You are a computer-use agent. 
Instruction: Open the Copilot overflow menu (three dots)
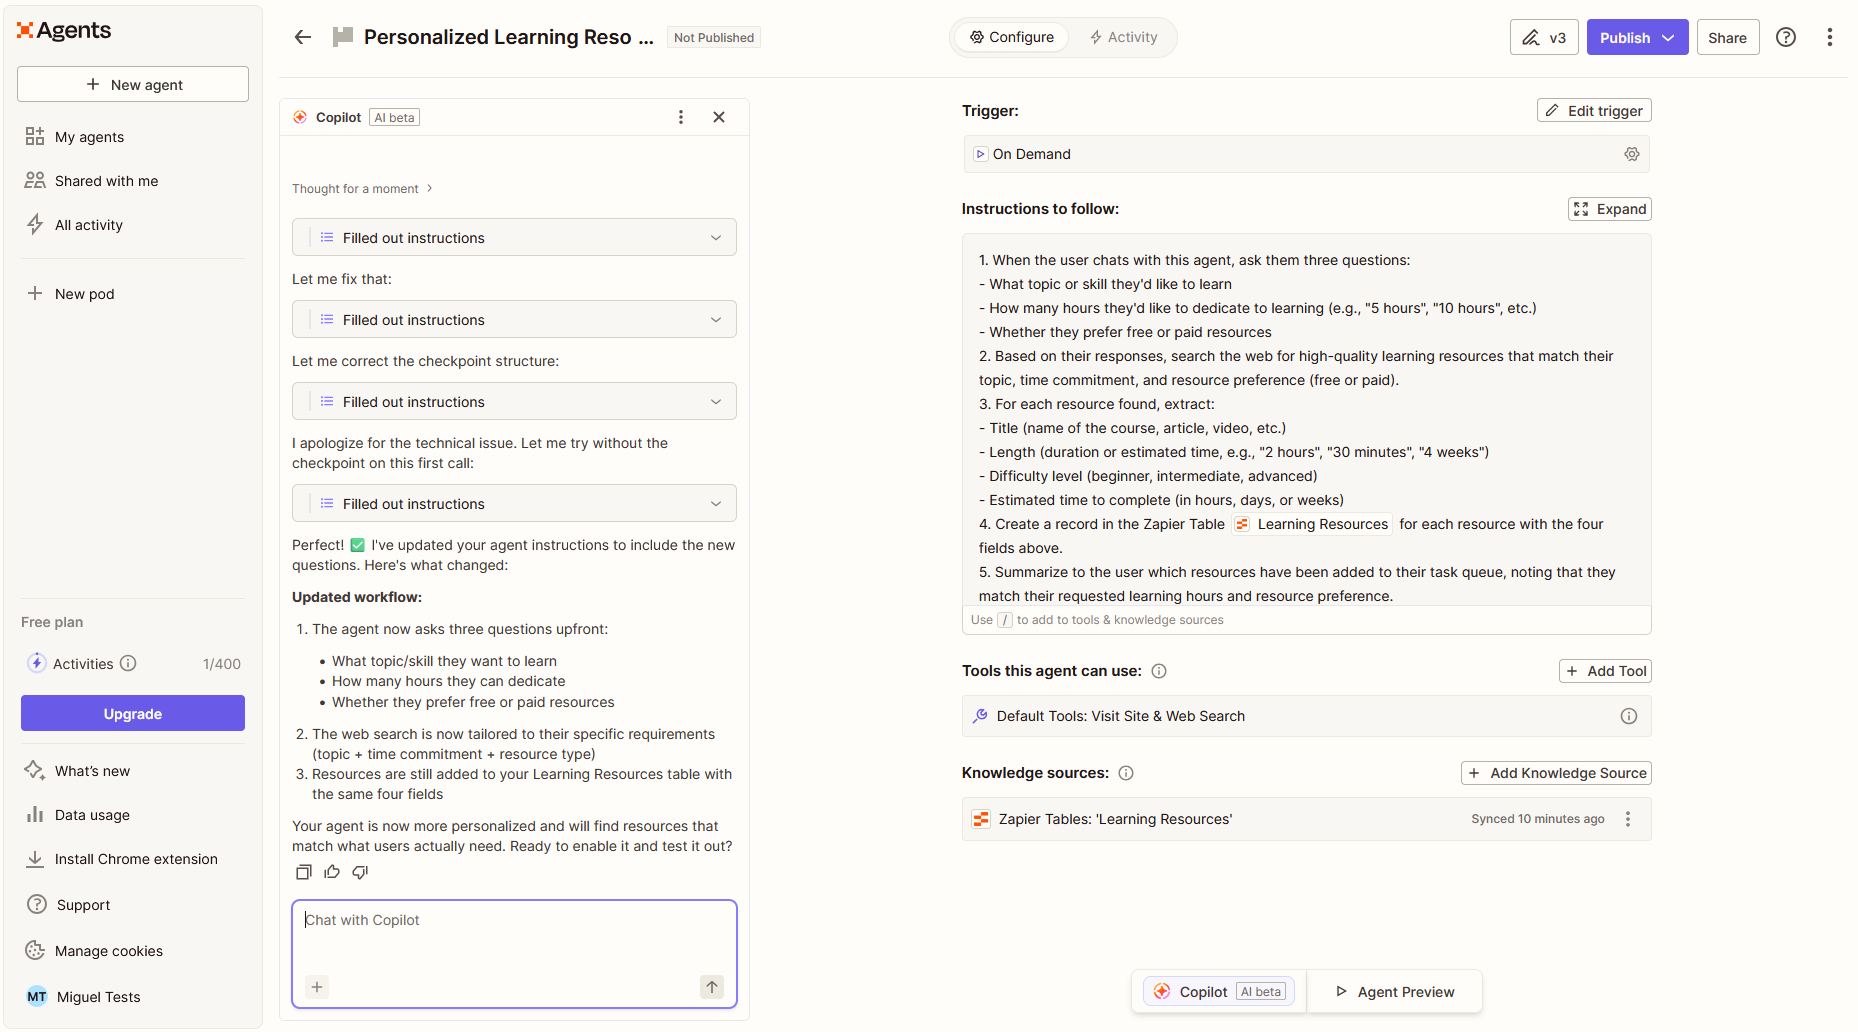(681, 116)
